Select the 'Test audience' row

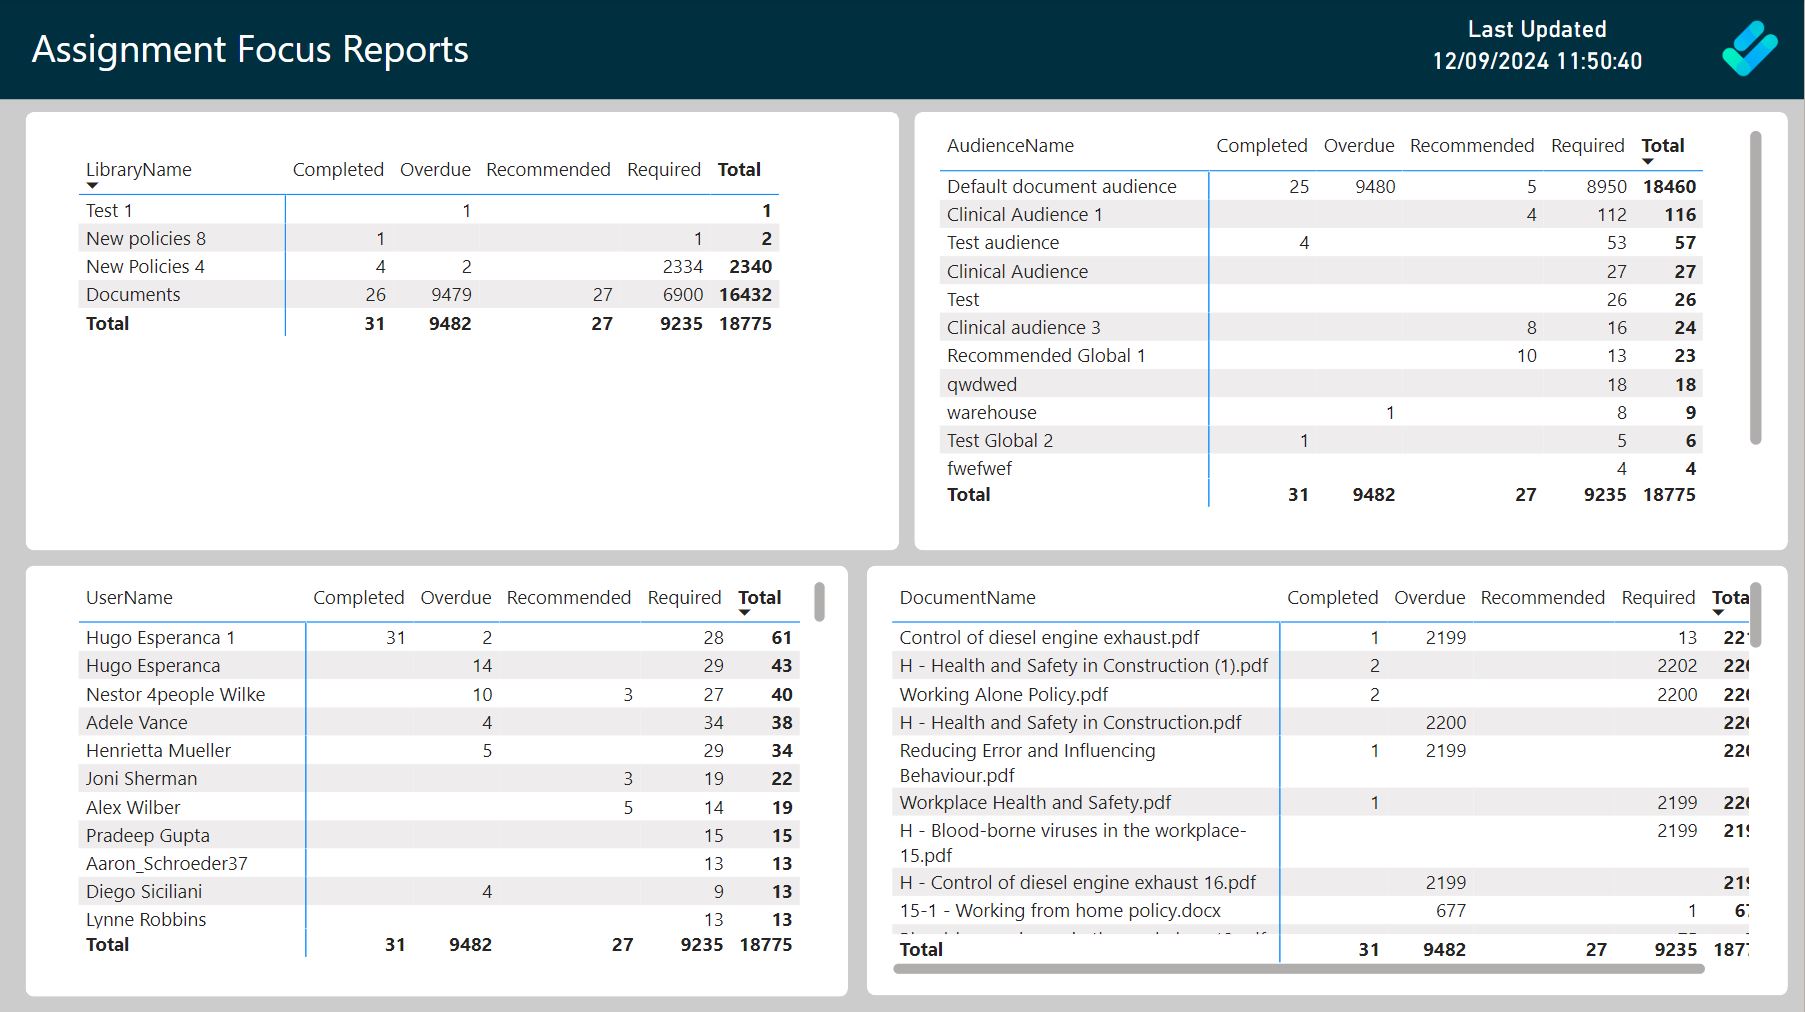pos(1321,243)
